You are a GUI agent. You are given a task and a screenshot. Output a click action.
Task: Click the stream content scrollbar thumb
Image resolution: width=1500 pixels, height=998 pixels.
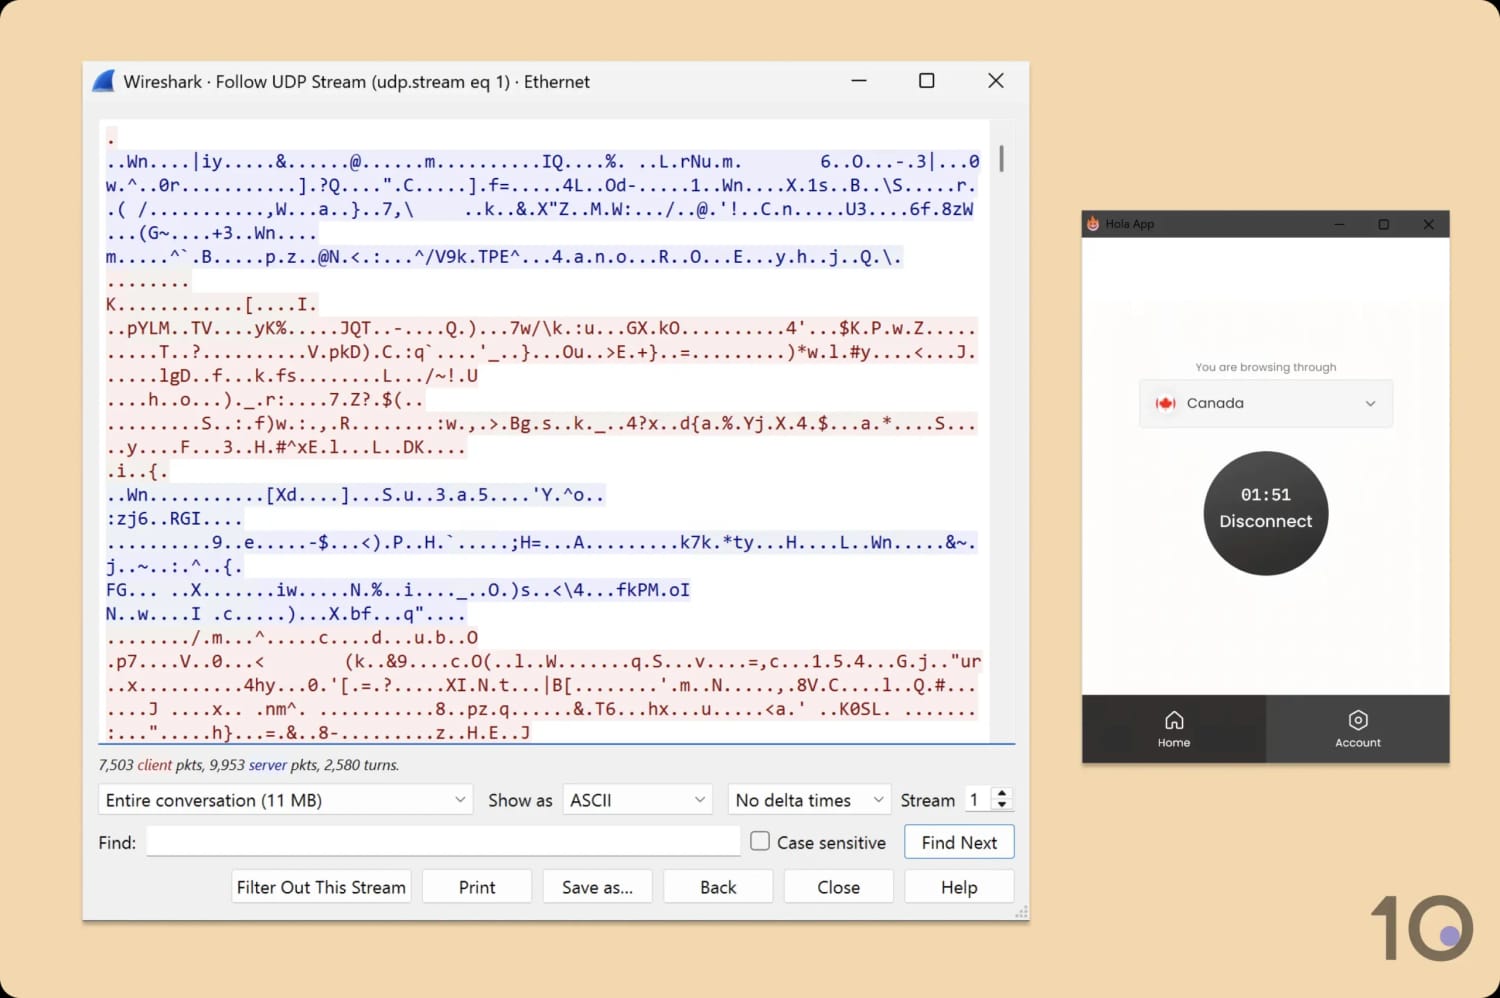[1001, 159]
